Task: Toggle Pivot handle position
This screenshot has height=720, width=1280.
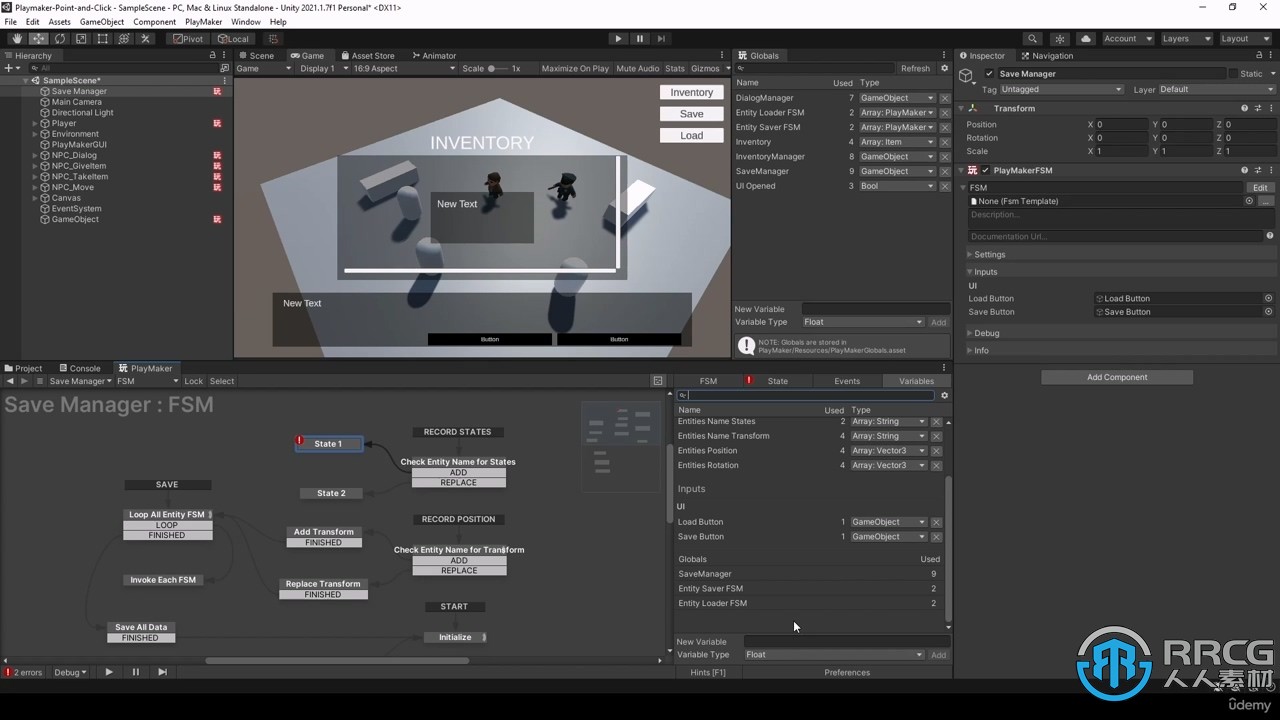Action: (188, 39)
